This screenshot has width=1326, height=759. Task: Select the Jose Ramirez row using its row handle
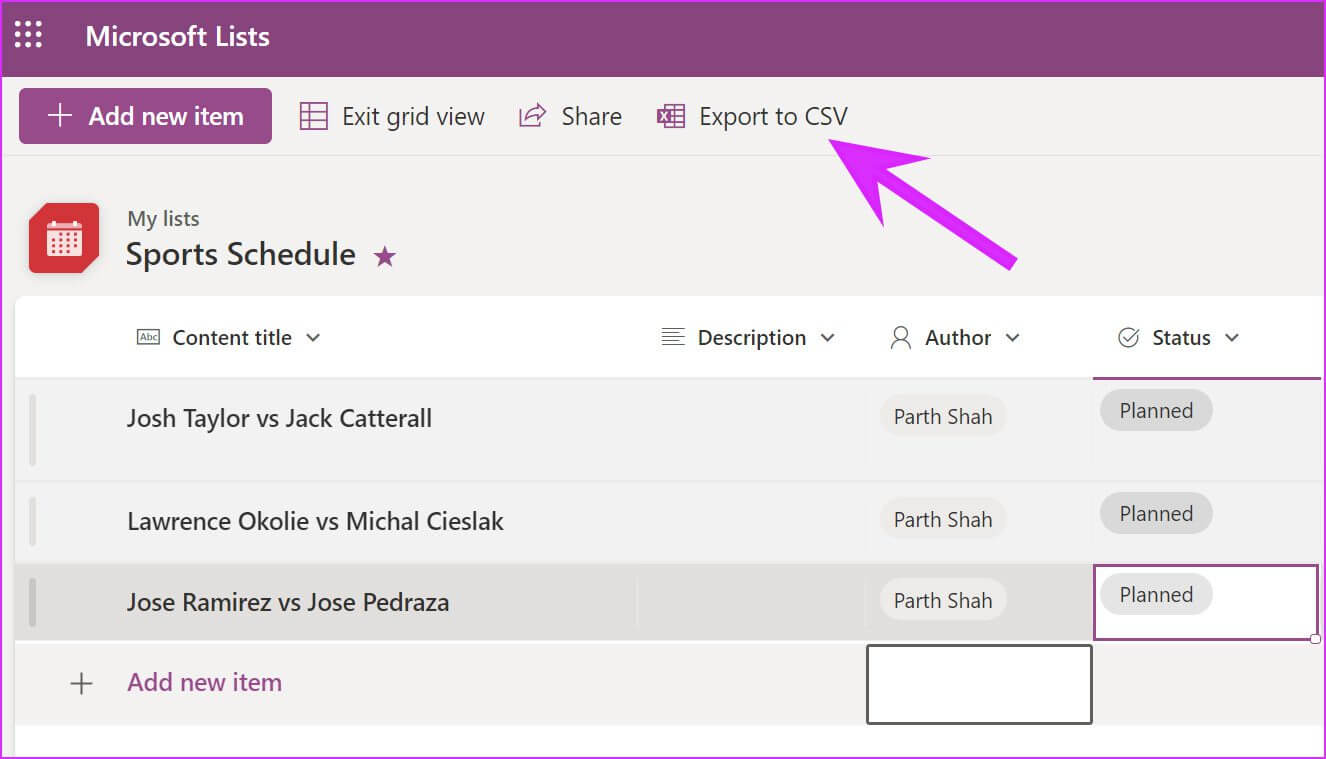point(33,602)
